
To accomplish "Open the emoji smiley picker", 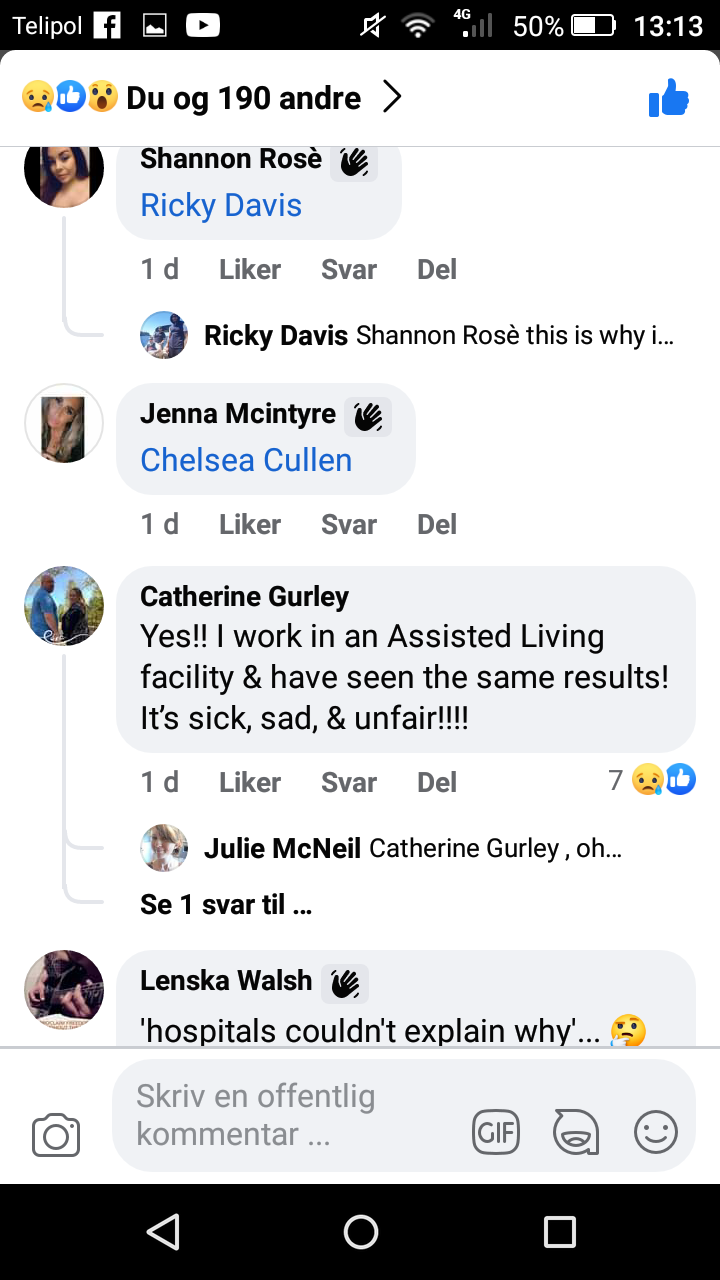I will (x=656, y=1133).
